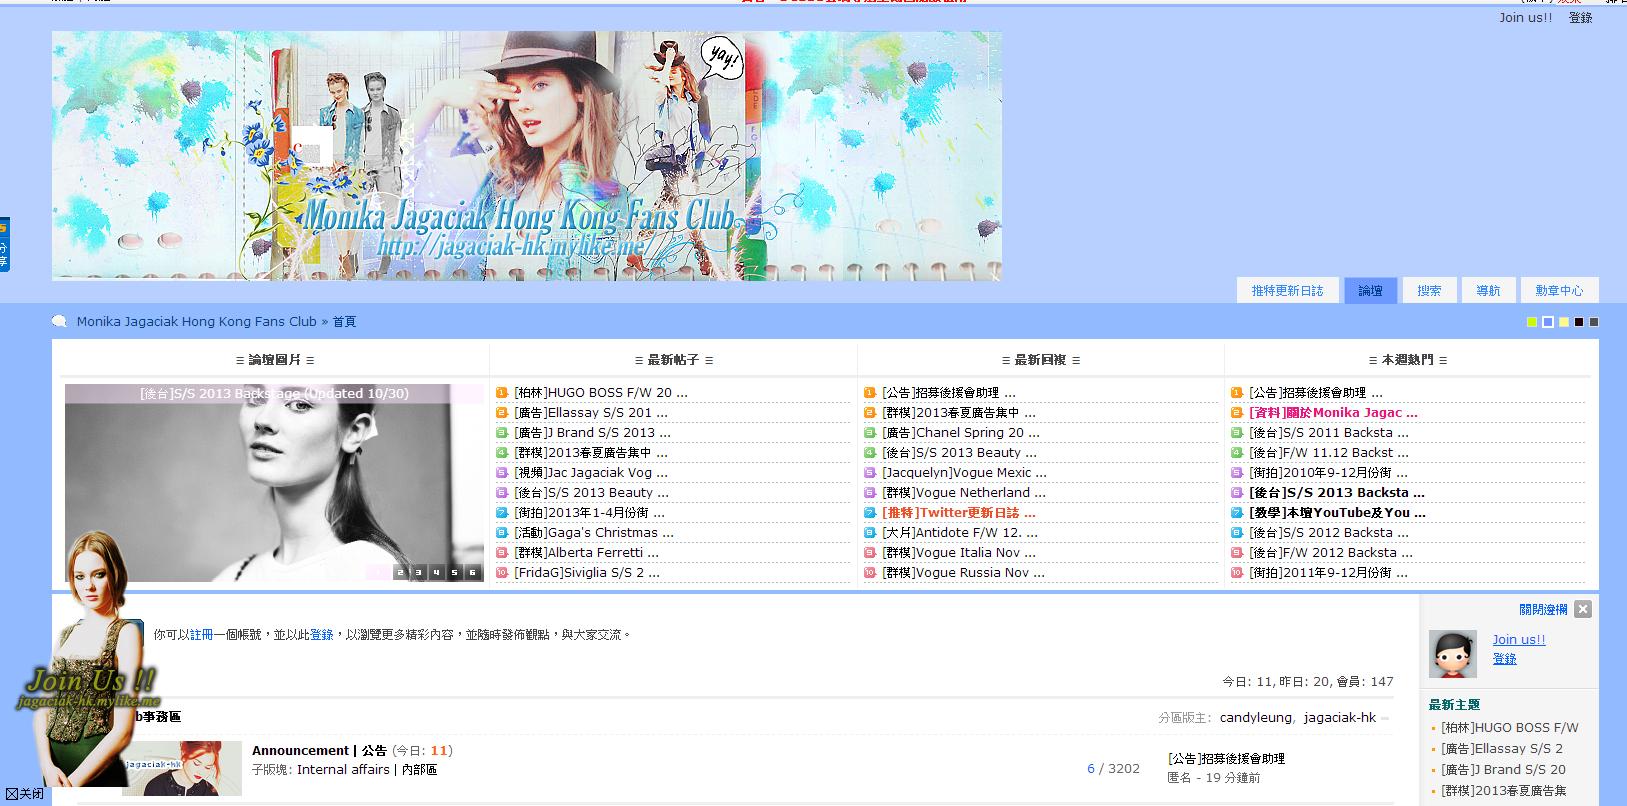
Task: Open the 勳章中心 navigation tab
Action: 1559,290
